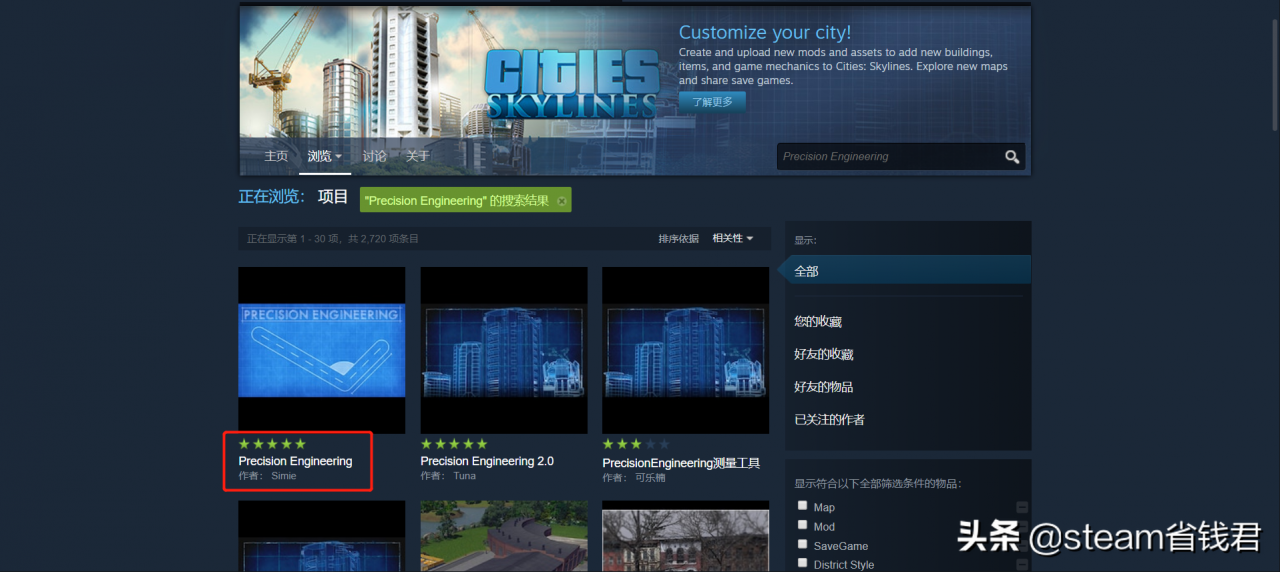Click the five-star rating under Precision Engineering 2.0
This screenshot has width=1280, height=572.
pos(454,444)
